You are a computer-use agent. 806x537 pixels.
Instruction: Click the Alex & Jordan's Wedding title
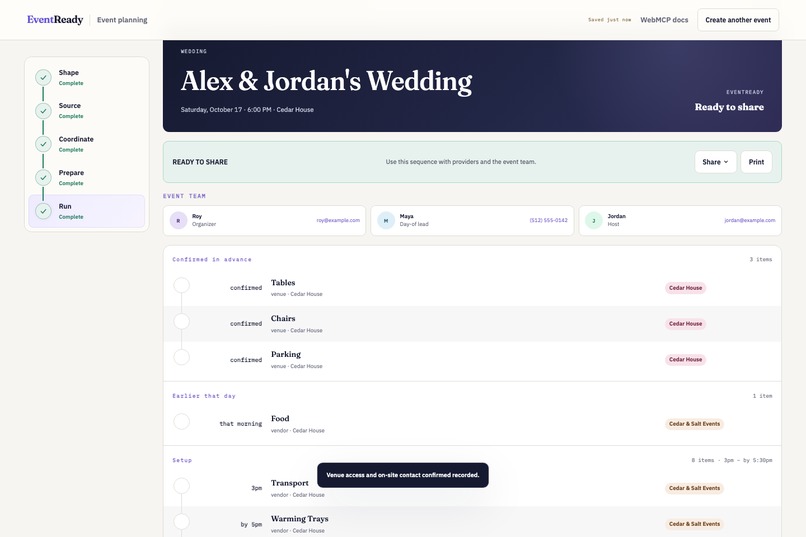pos(326,81)
